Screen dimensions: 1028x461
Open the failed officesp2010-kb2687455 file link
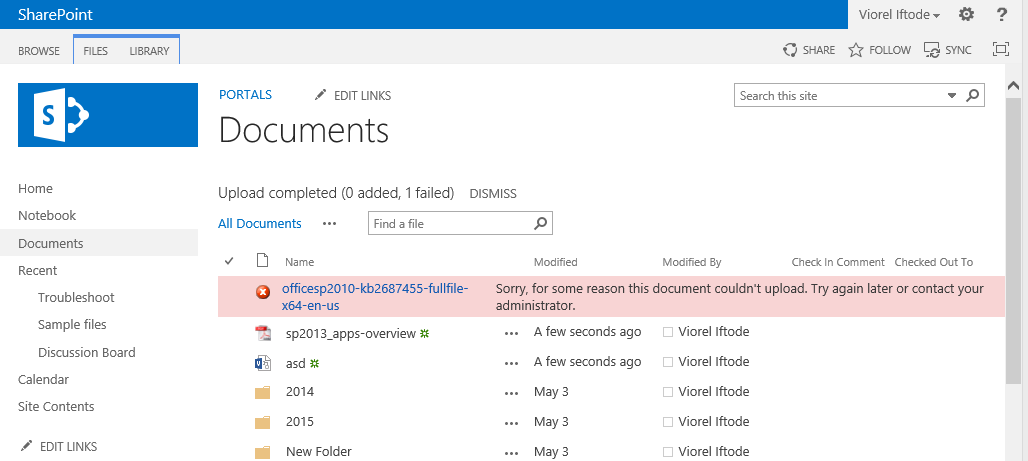[375, 297]
